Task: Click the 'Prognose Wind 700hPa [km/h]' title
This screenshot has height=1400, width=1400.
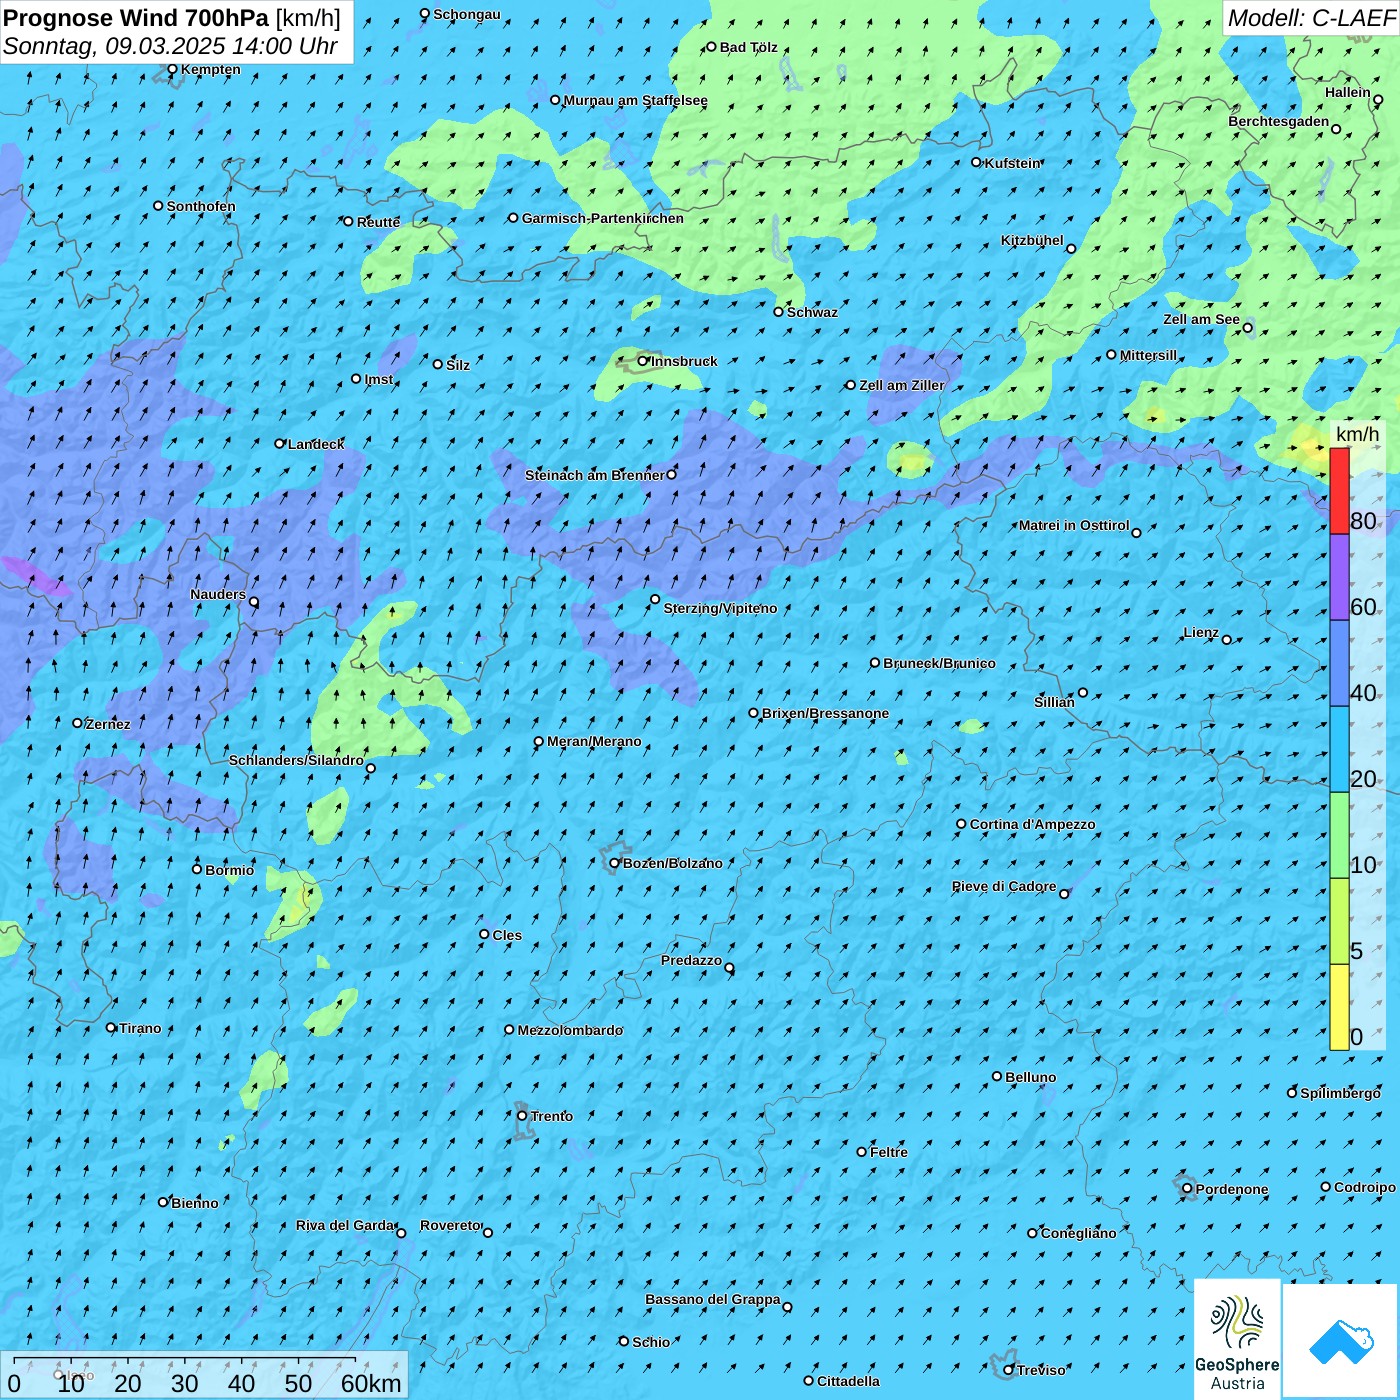Action: click(x=172, y=17)
